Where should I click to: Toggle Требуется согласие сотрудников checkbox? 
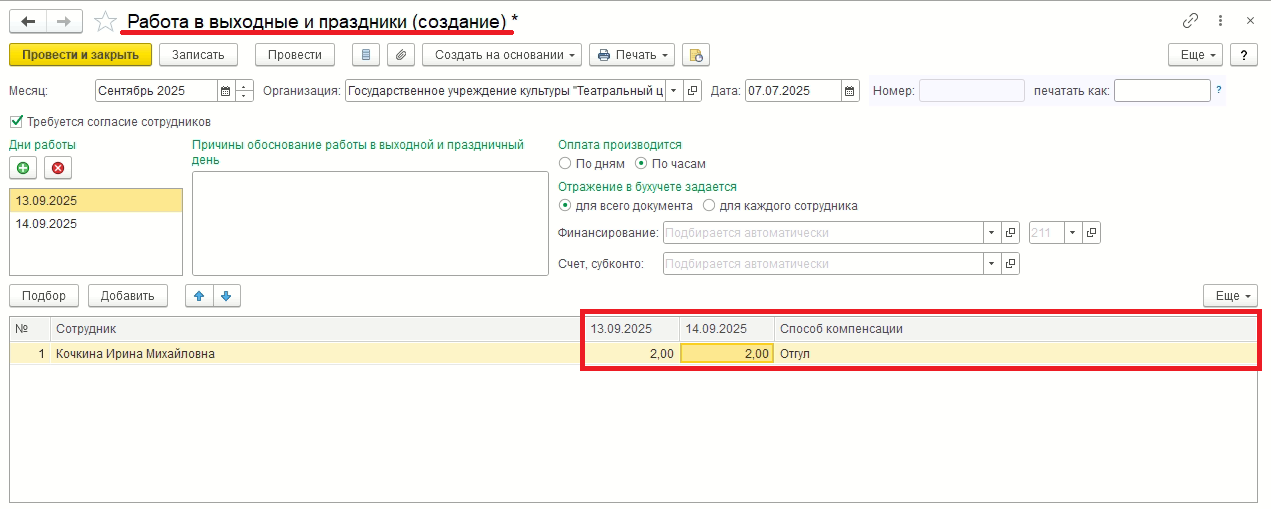15,122
